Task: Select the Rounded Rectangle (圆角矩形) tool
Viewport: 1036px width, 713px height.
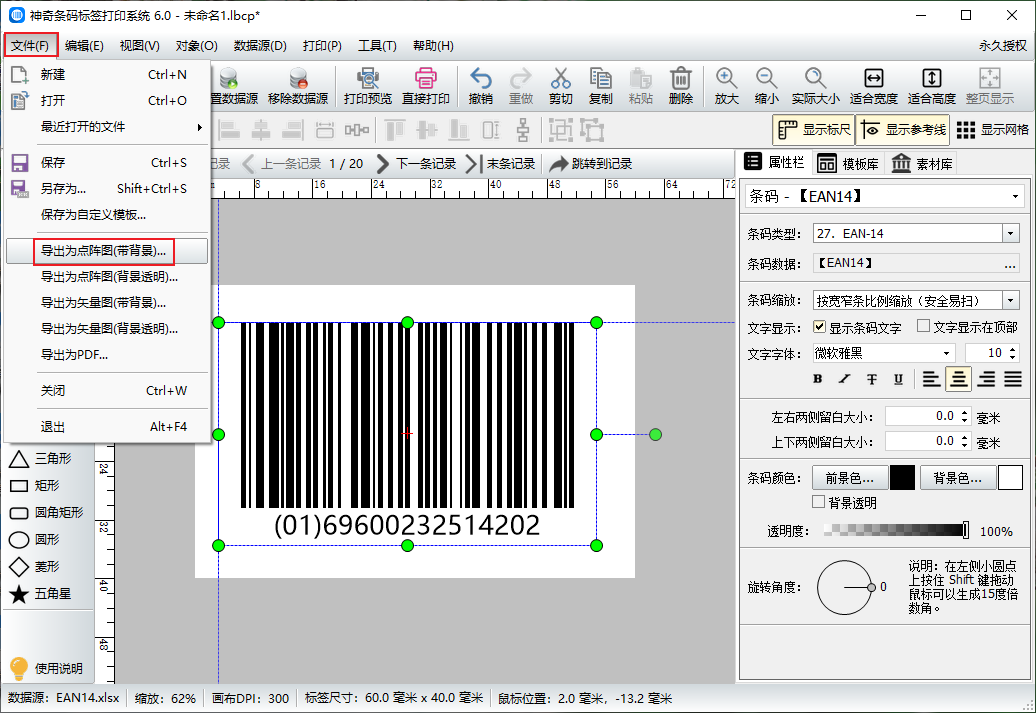Action: (x=46, y=513)
